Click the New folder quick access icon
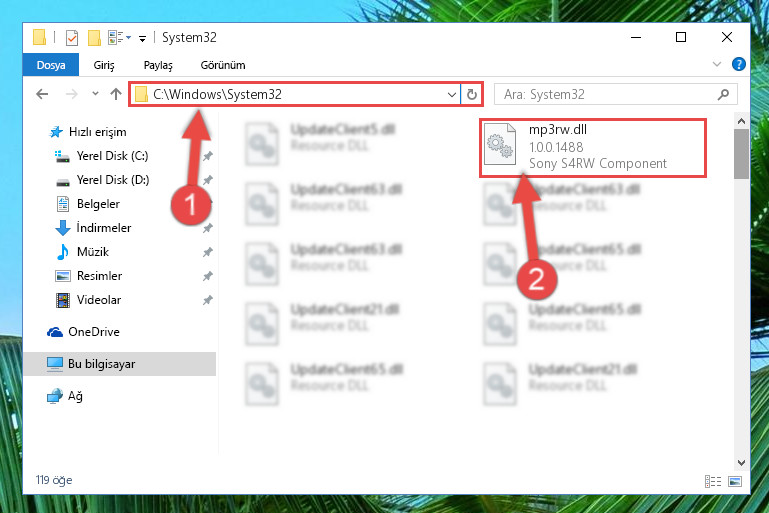769x513 pixels. (94, 37)
